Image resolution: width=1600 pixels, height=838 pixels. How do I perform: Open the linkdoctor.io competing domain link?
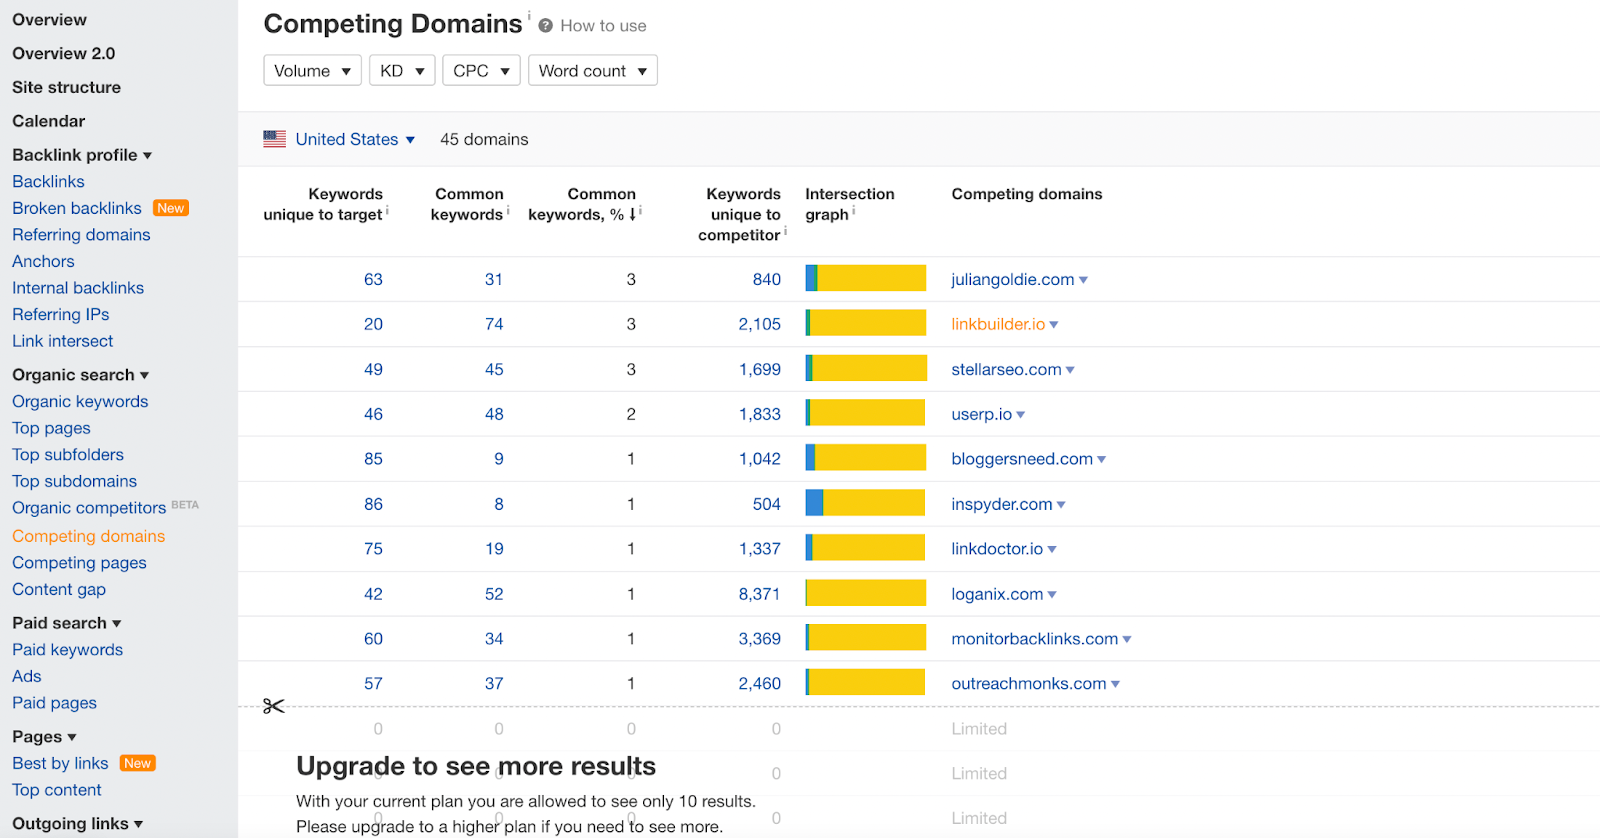(997, 549)
